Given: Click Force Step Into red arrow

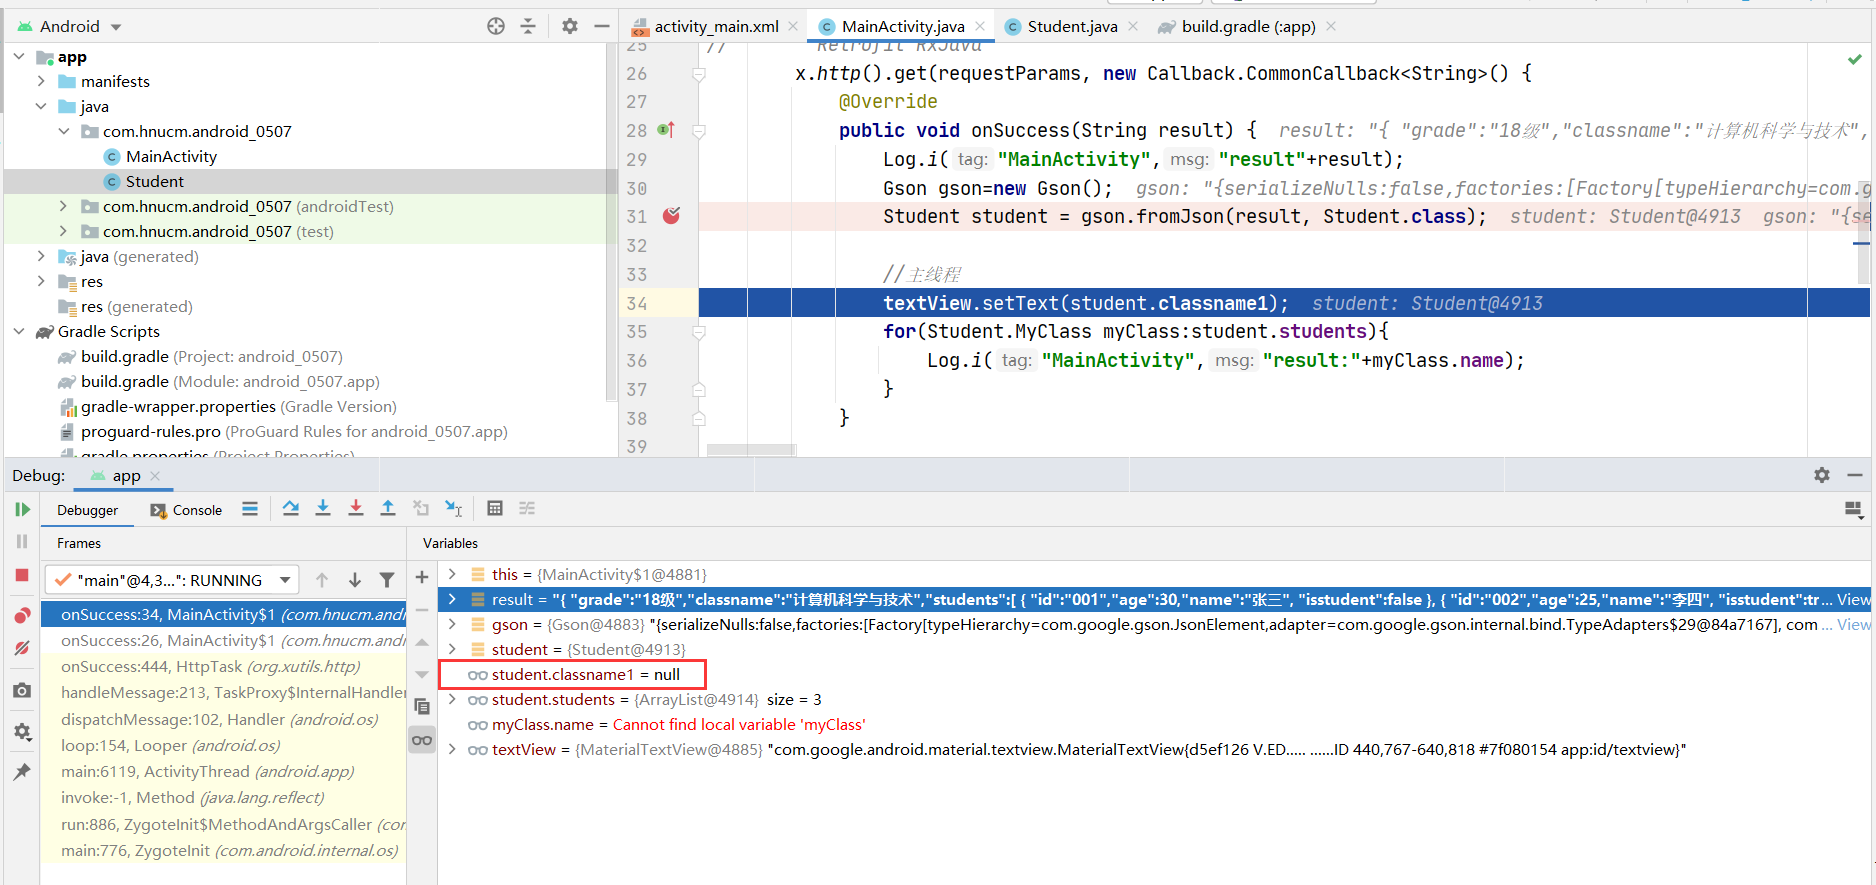Looking at the screenshot, I should 356,508.
